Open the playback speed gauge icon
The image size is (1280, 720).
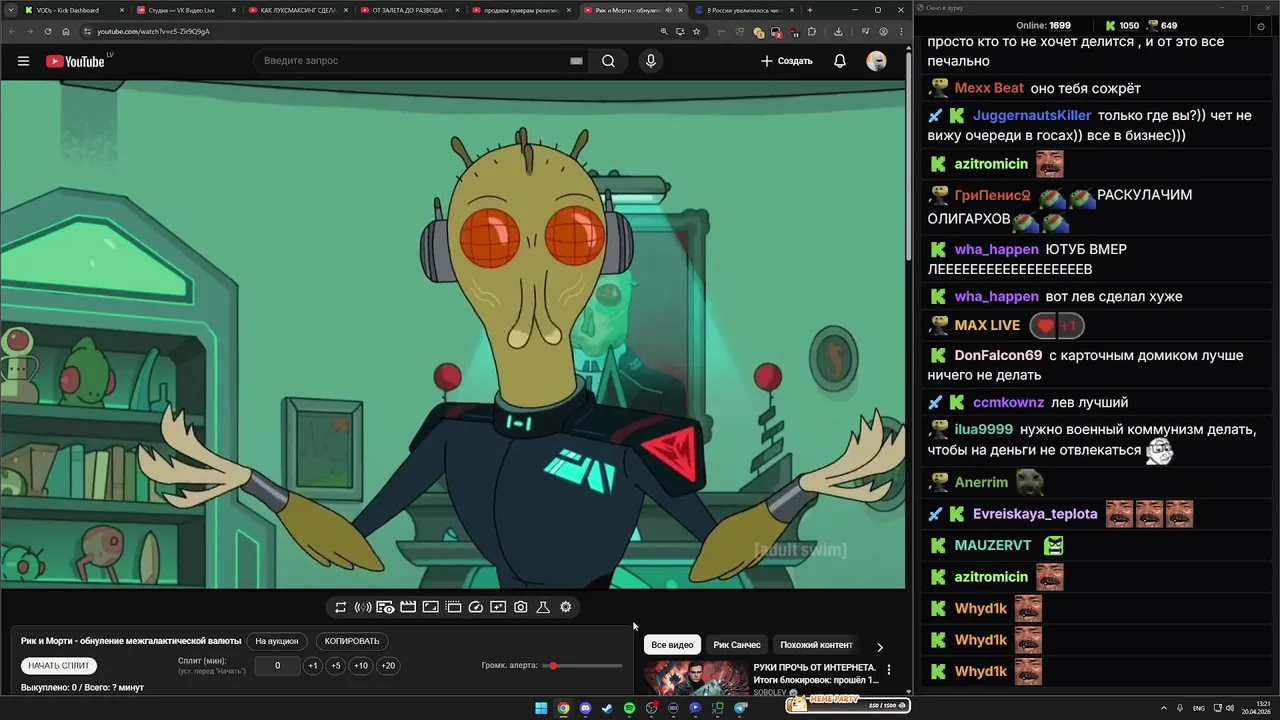(x=476, y=607)
